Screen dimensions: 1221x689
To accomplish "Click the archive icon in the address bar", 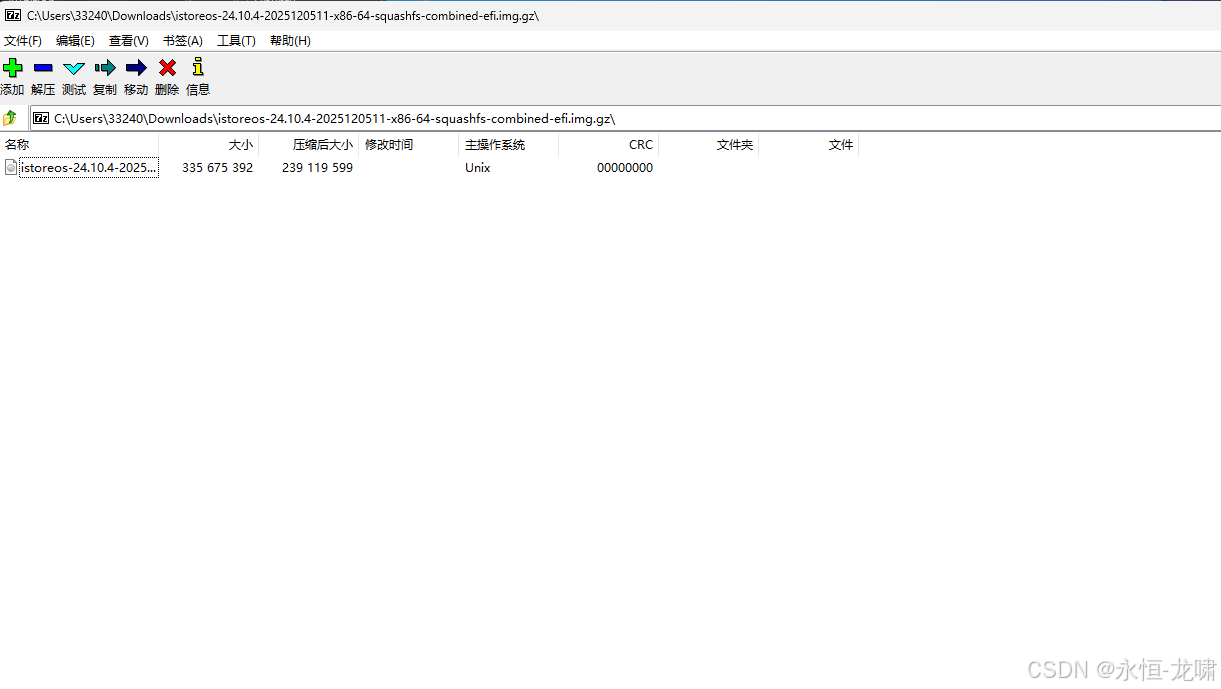I will click(x=39, y=118).
